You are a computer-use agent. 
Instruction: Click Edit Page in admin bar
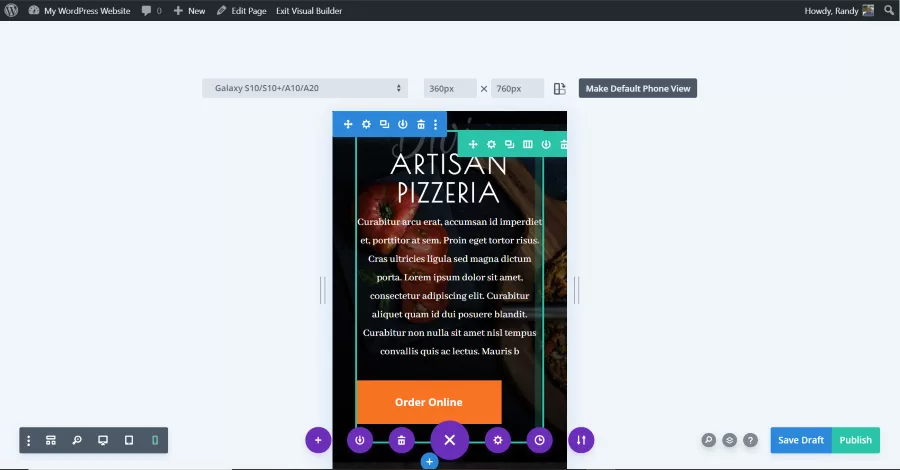point(242,10)
